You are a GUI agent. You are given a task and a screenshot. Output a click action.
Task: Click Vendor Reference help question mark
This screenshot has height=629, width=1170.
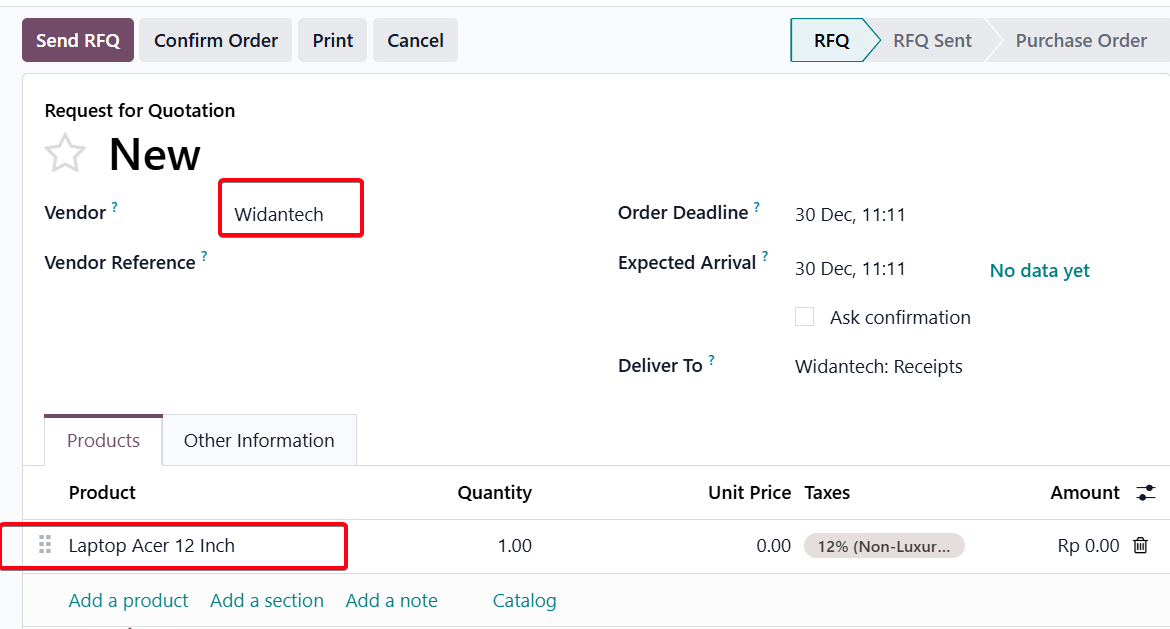pos(204,258)
